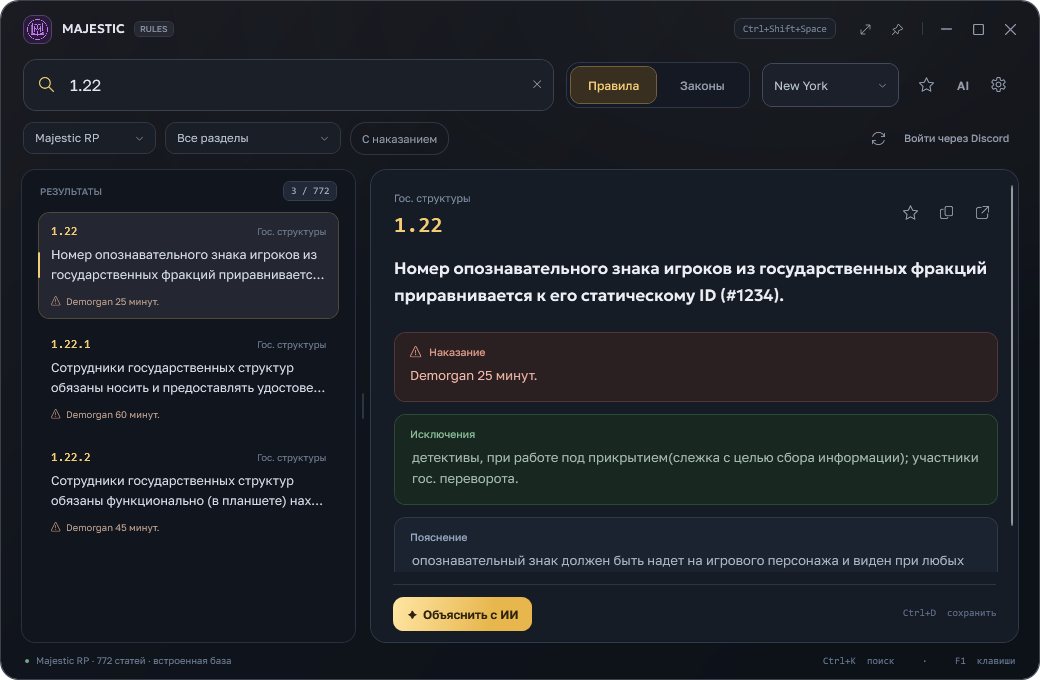The height and width of the screenshot is (680, 1040).
Task: Open favorites via the star icon in the toolbar
Action: [x=927, y=85]
